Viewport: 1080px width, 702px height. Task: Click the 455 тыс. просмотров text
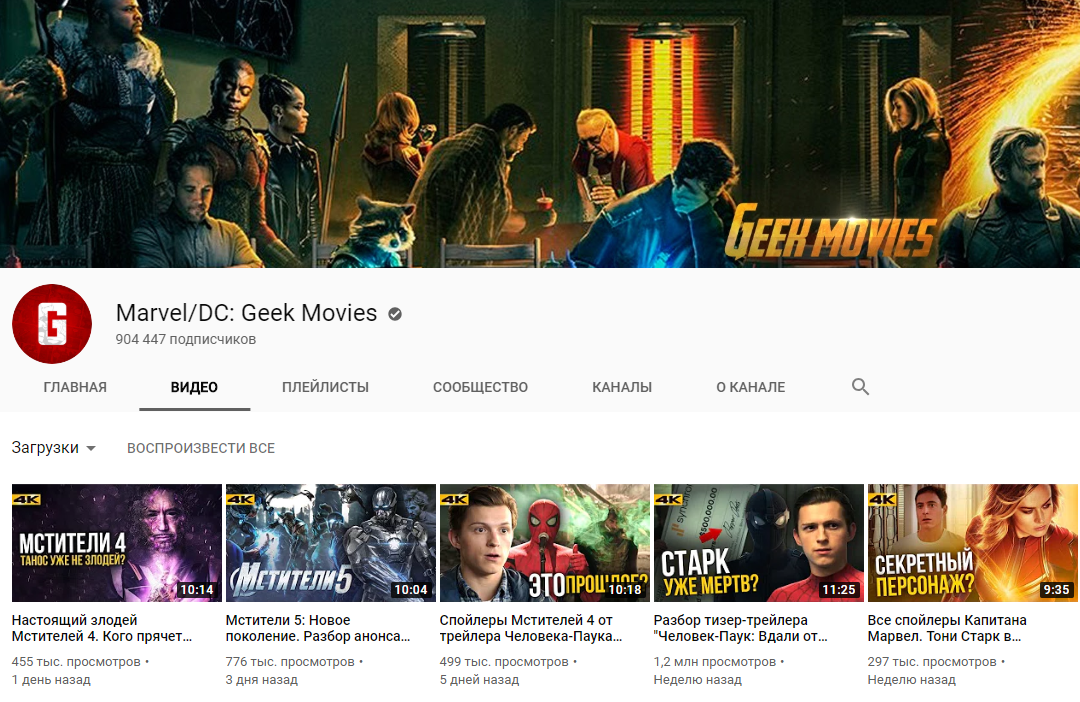pos(76,662)
